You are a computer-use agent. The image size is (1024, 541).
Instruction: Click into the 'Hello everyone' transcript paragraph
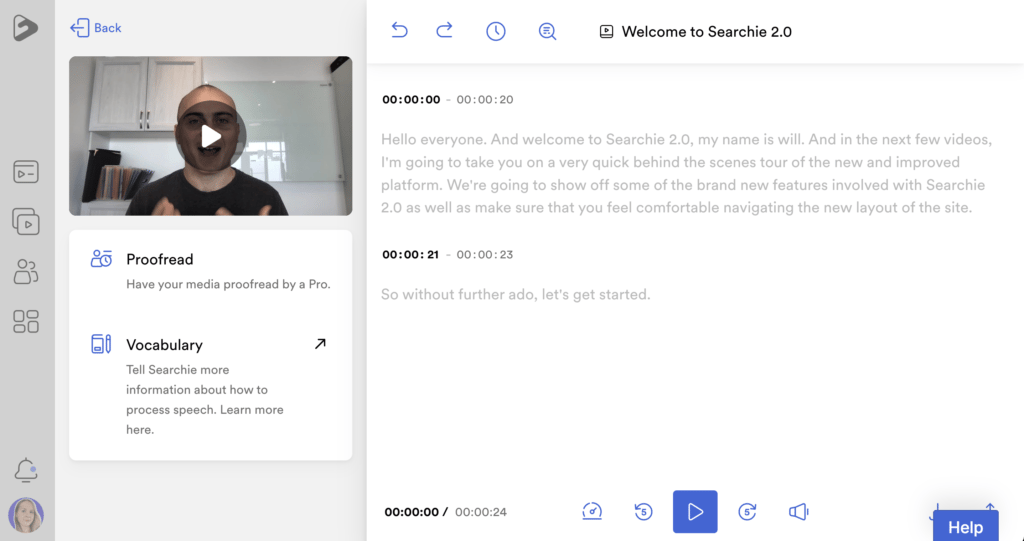(x=687, y=174)
